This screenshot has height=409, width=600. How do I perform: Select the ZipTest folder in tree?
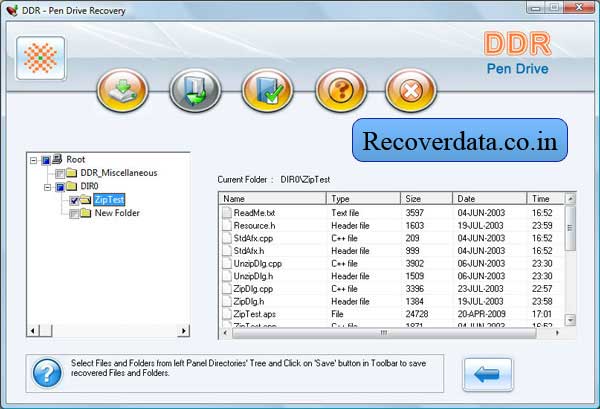(109, 200)
